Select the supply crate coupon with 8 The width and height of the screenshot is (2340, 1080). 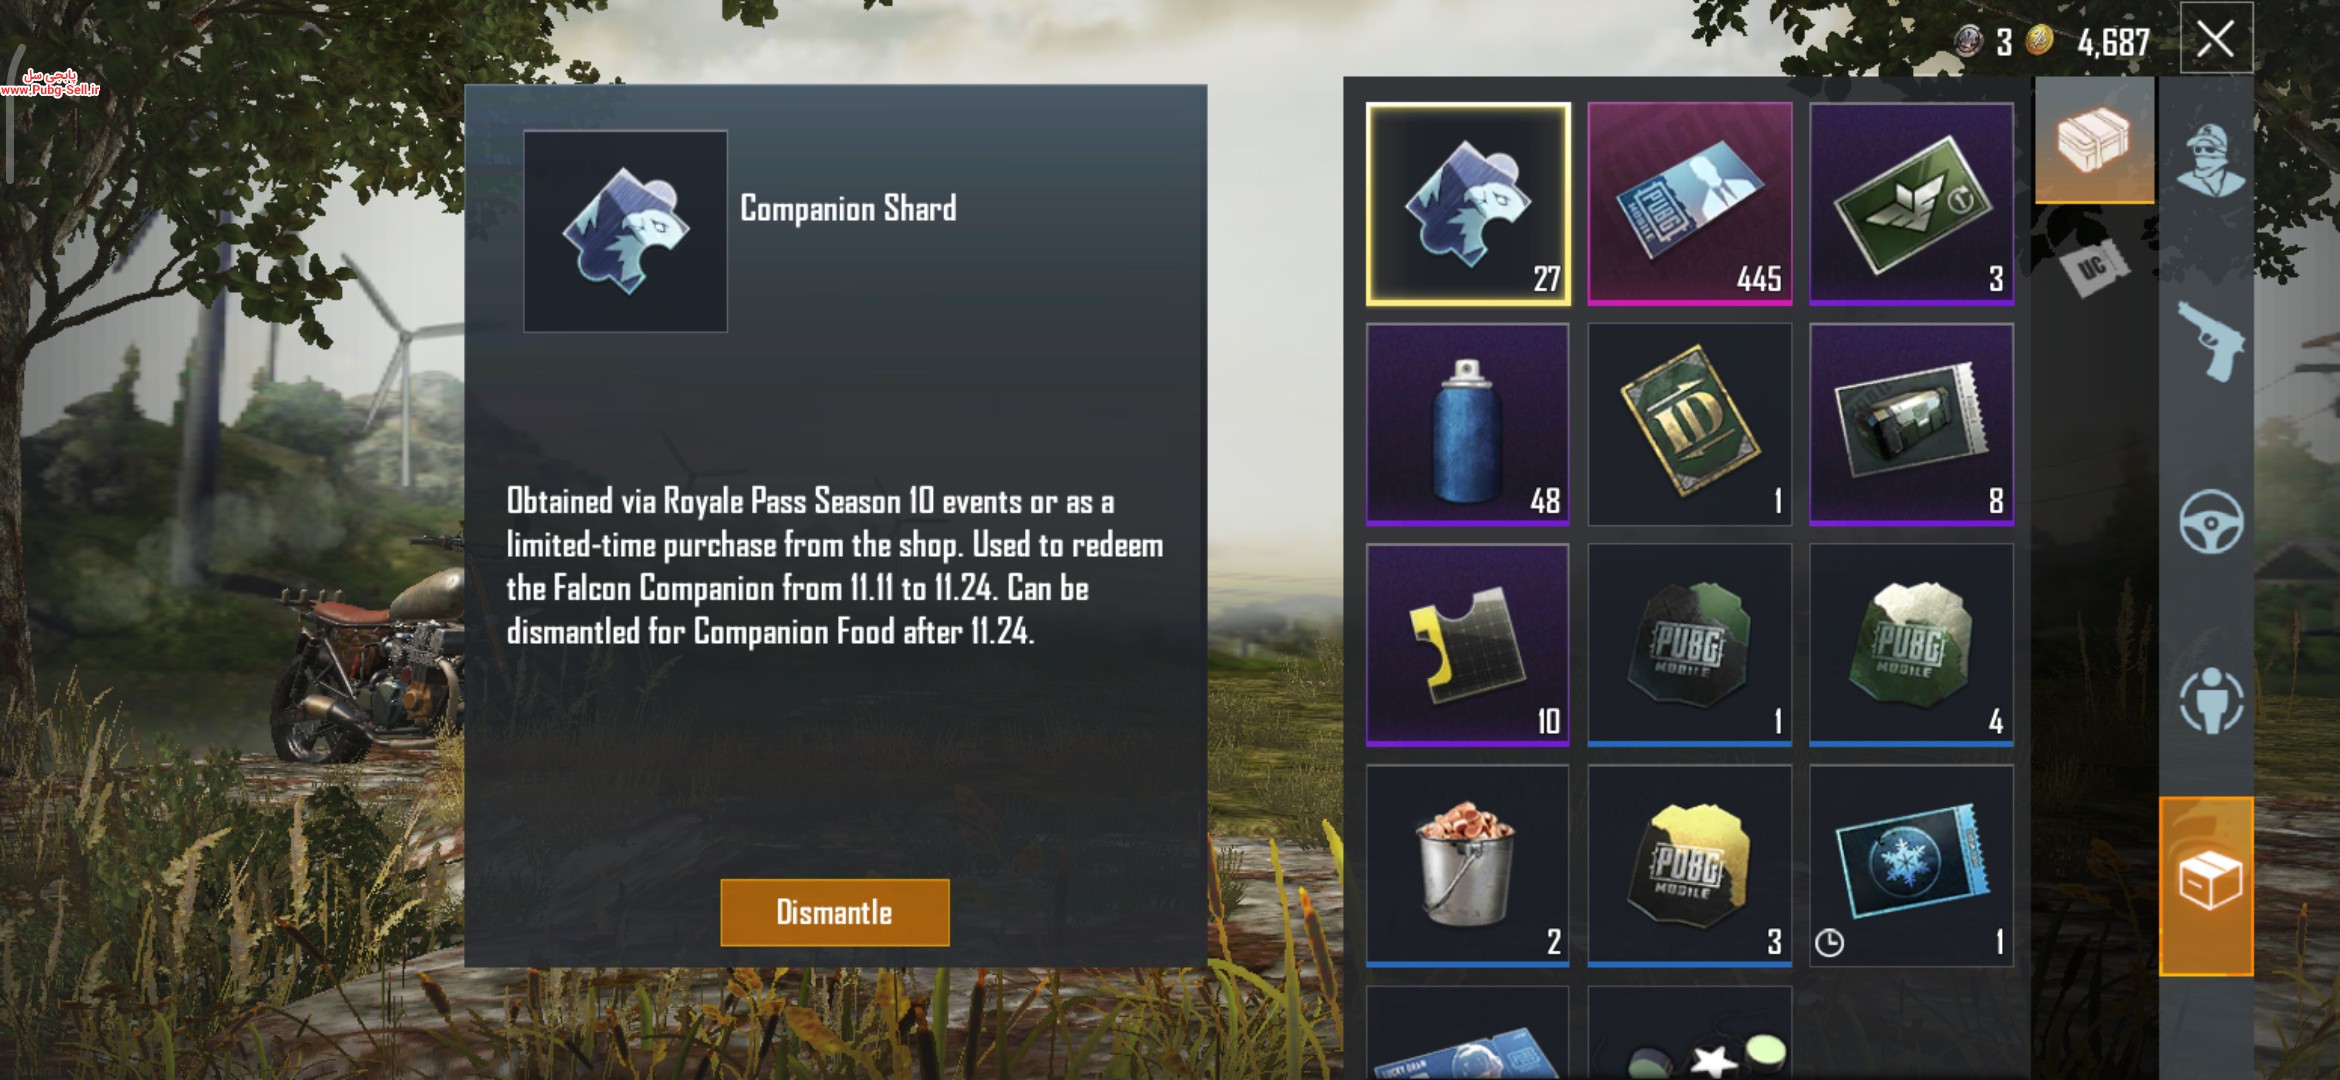[1911, 424]
